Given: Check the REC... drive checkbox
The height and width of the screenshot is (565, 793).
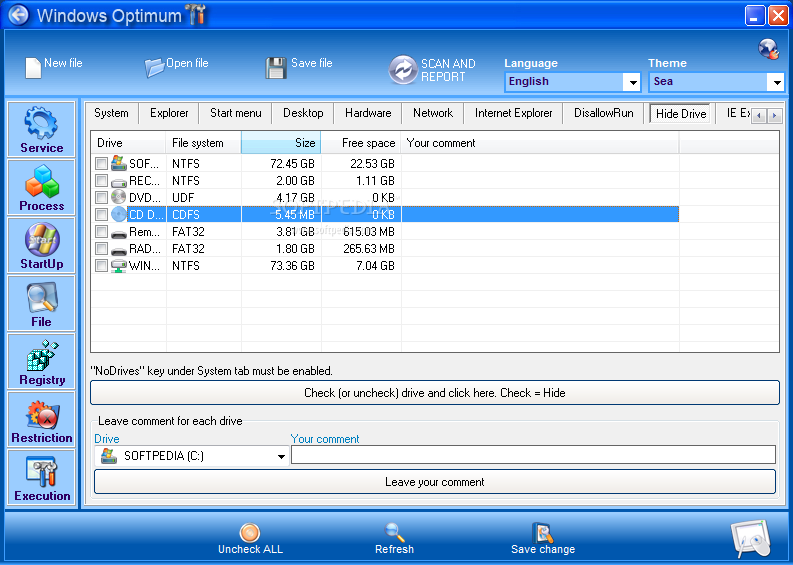Looking at the screenshot, I should point(102,181).
